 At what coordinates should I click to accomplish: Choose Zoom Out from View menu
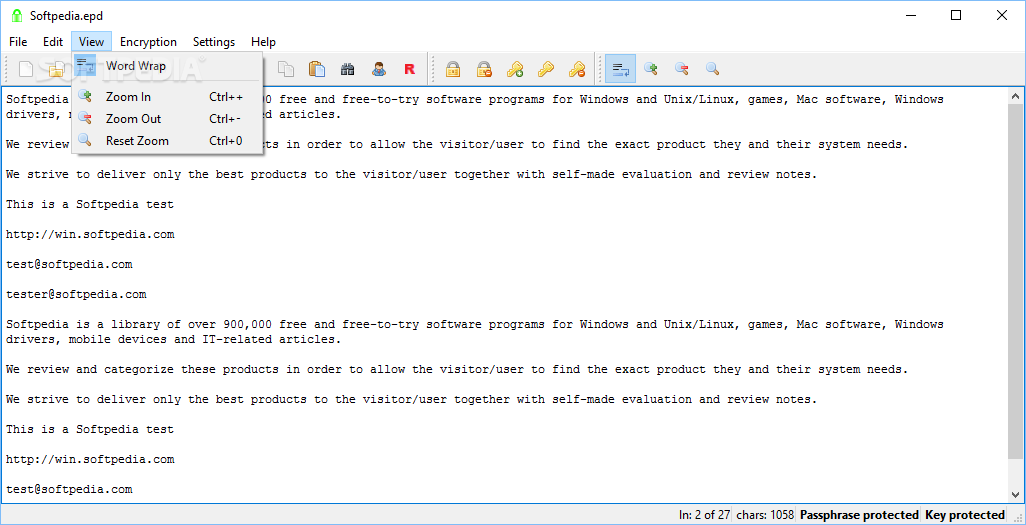point(167,118)
